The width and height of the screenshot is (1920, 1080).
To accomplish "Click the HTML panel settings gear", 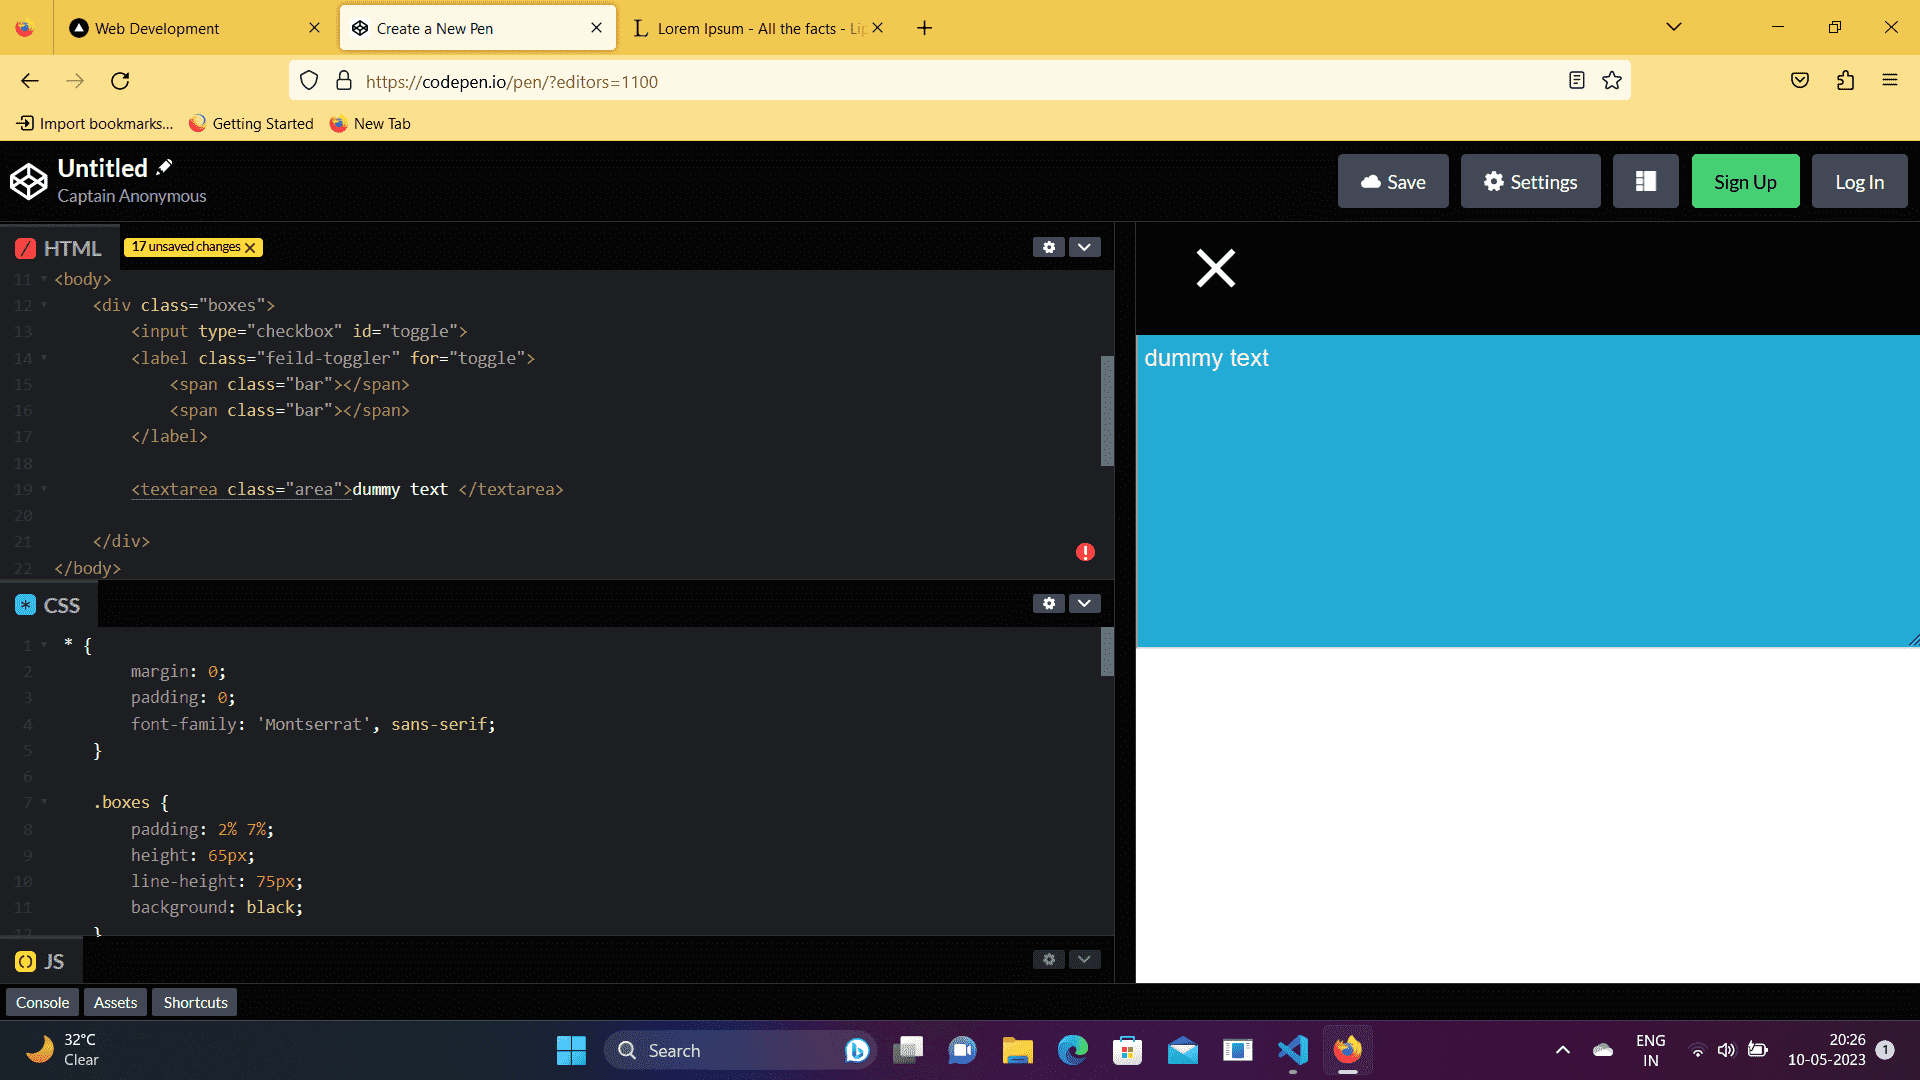I will pos(1048,247).
